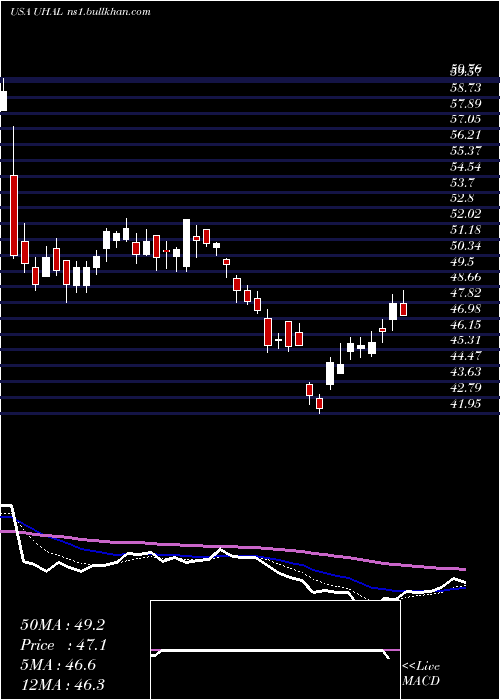Image resolution: width=500 pixels, height=700 pixels.
Task: Click the 53.7 price axis label
Action: click(462, 182)
